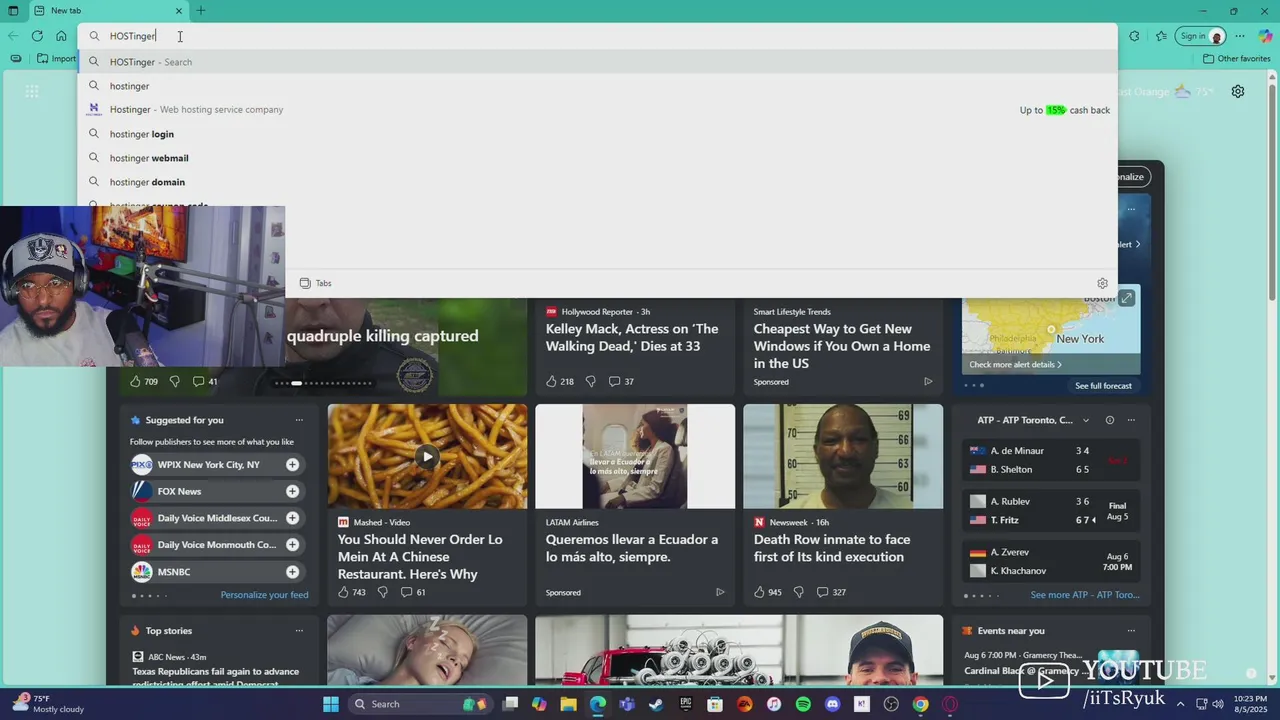Open LATAM Airlines Ecuador sponsored card
The height and width of the screenshot is (720, 1280).
[x=632, y=548]
